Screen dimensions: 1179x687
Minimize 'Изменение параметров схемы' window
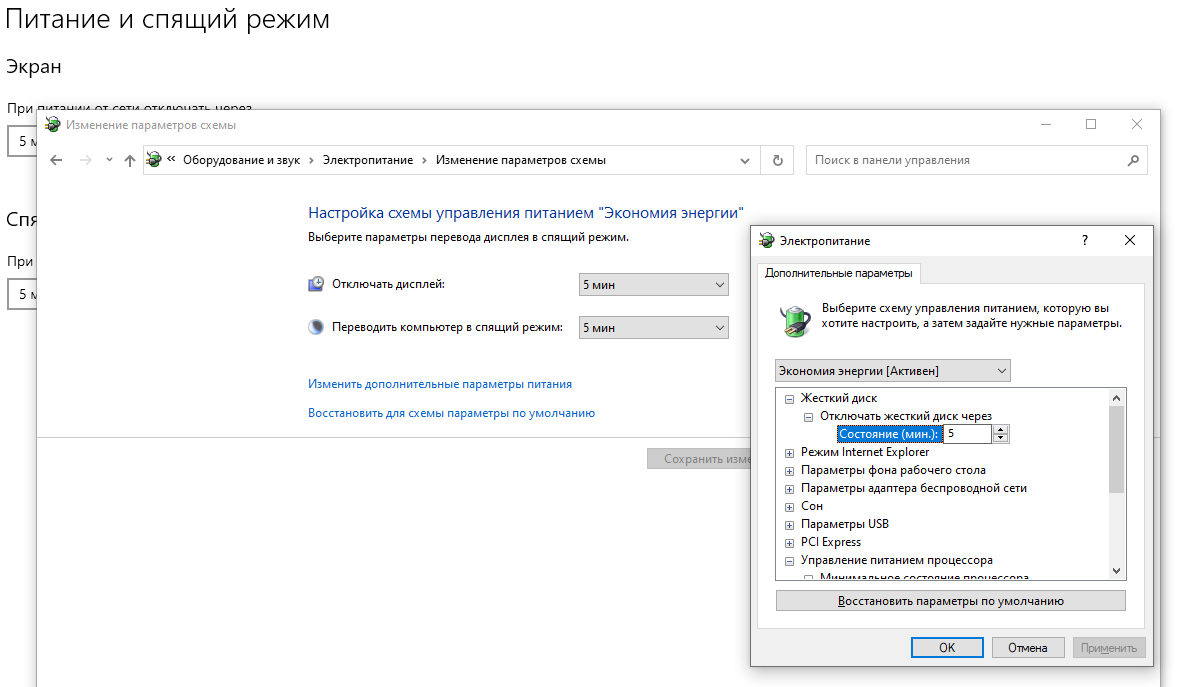click(1046, 125)
